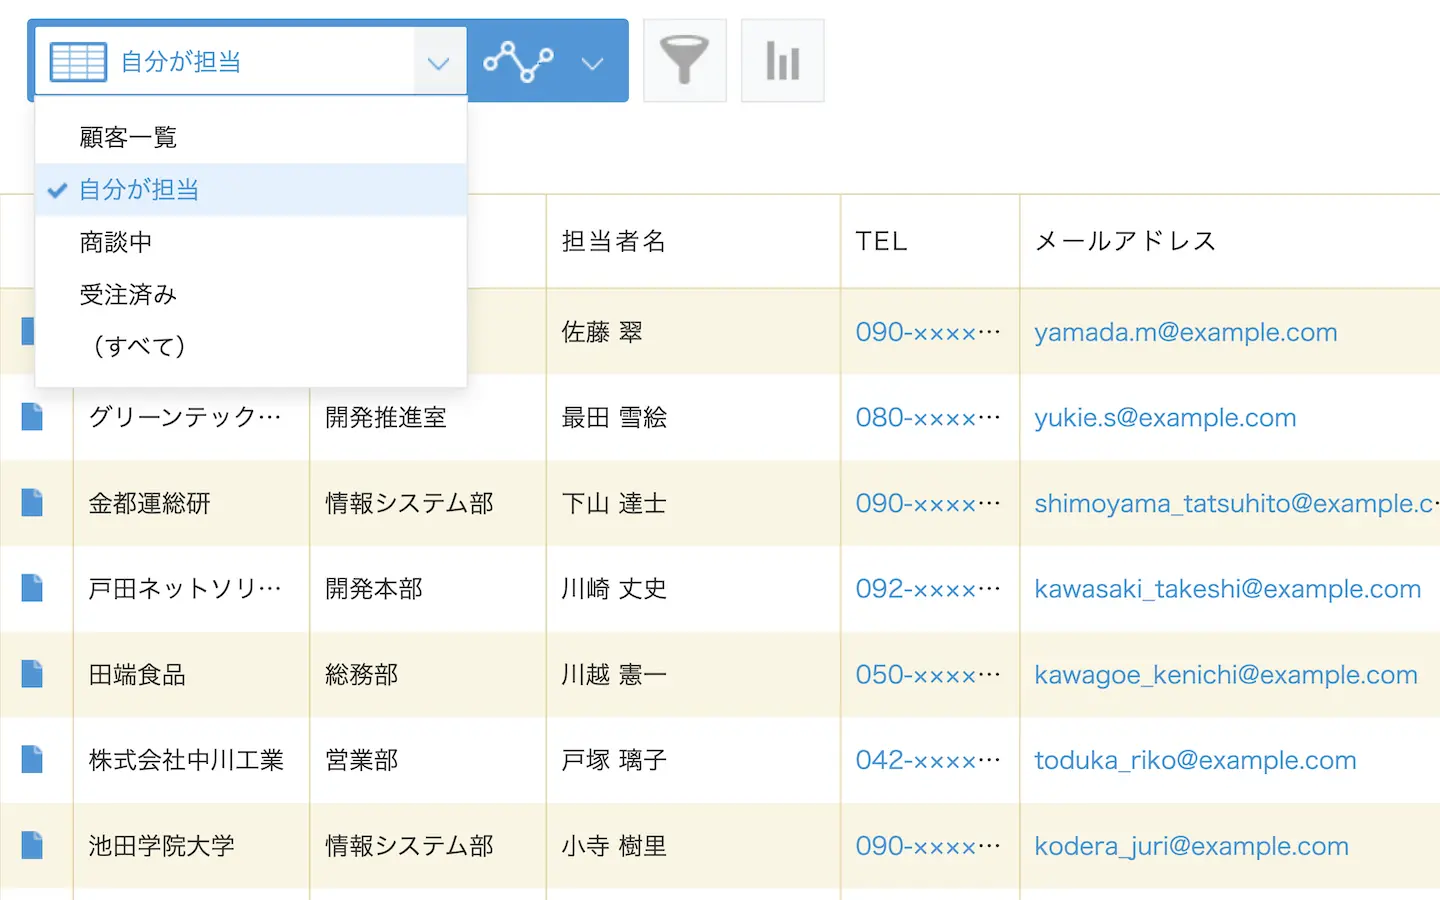Select 受注済み in the view menu
This screenshot has width=1440, height=900.
click(x=128, y=295)
